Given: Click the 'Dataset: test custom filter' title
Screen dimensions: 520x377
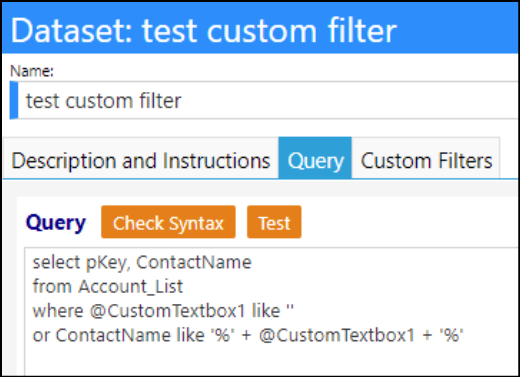Looking at the screenshot, I should tap(204, 31).
